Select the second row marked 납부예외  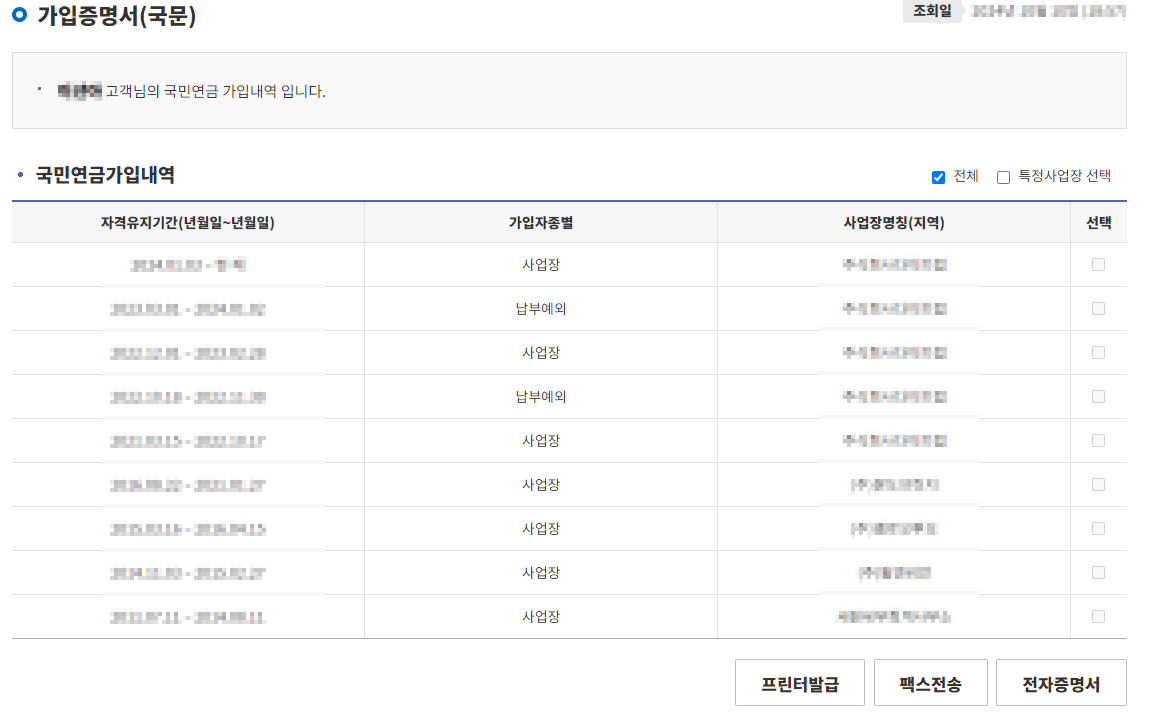1100,308
